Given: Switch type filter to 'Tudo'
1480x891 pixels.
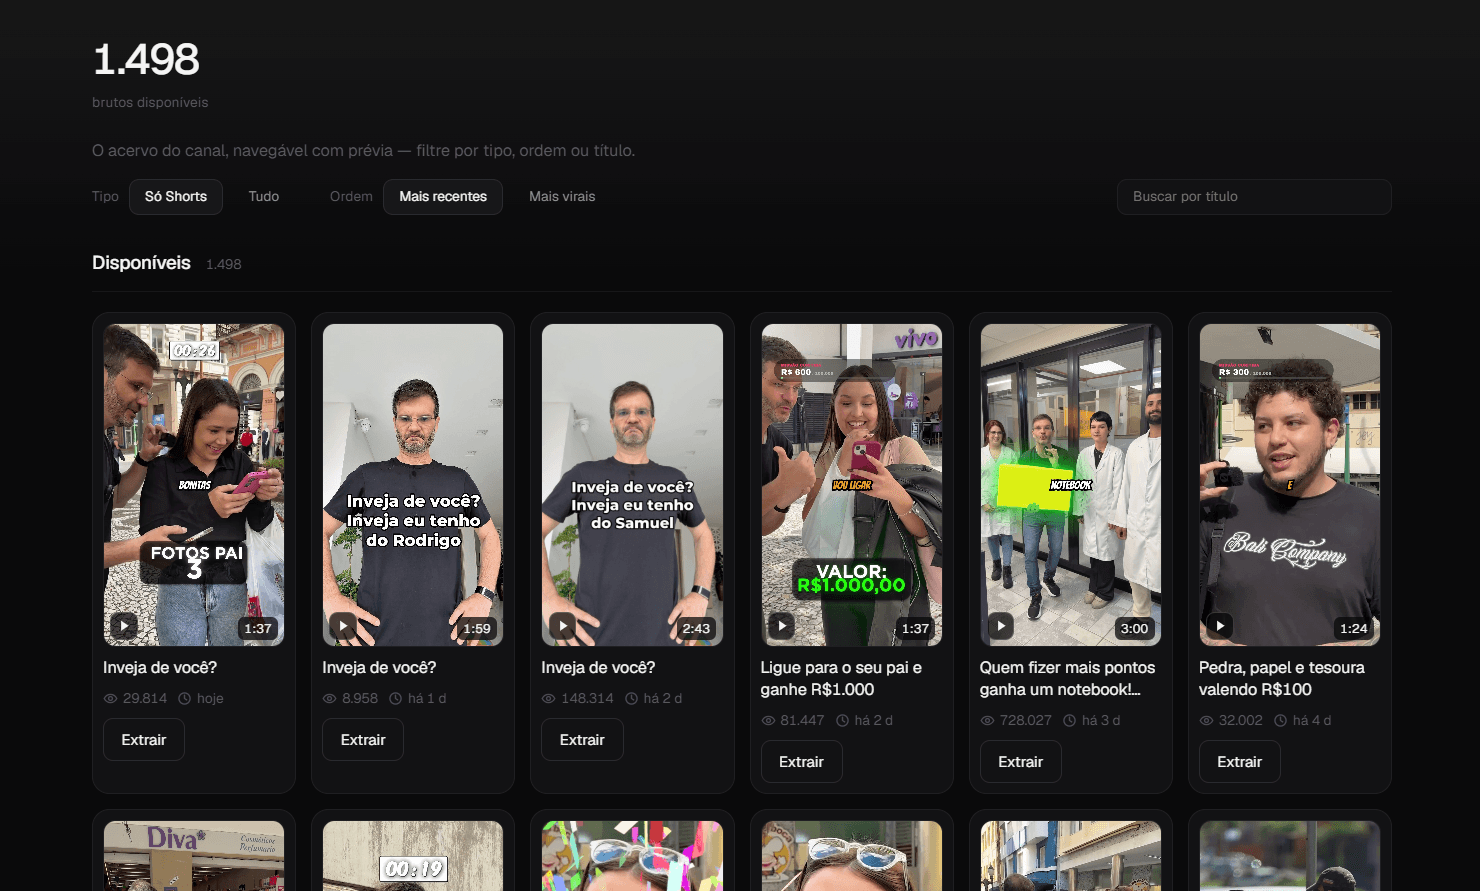Looking at the screenshot, I should pyautogui.click(x=264, y=197).
